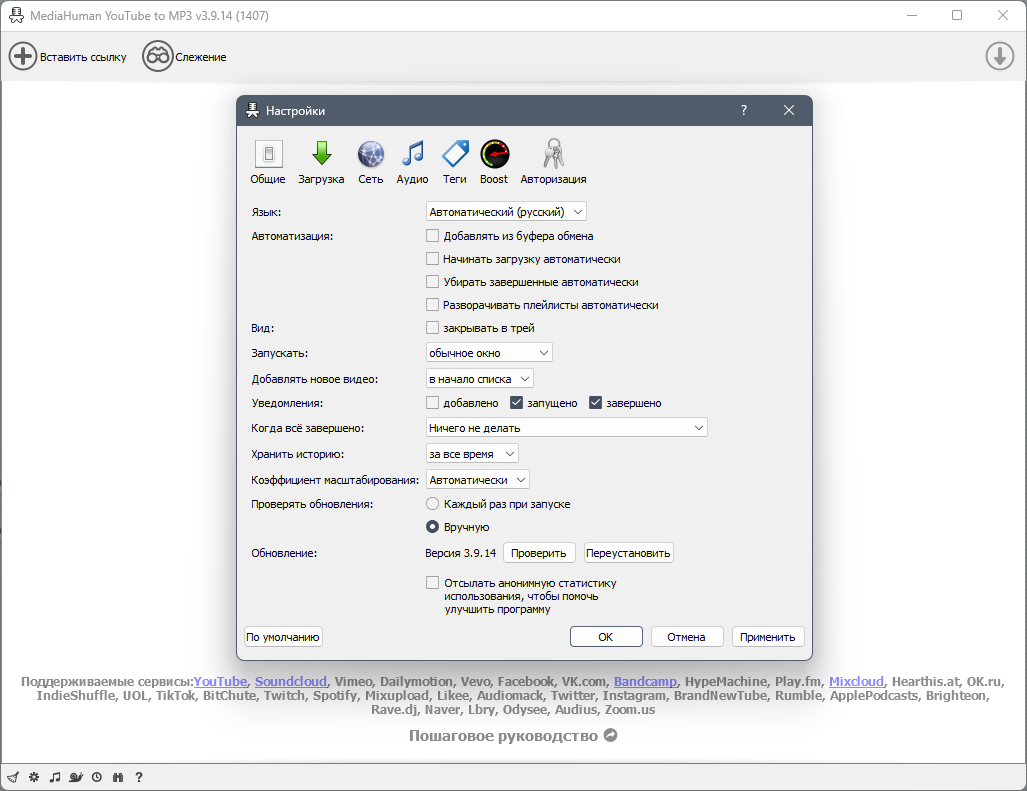The width and height of the screenshot is (1027, 791).
Task: Expand the Язык language dropdown
Action: [506, 212]
